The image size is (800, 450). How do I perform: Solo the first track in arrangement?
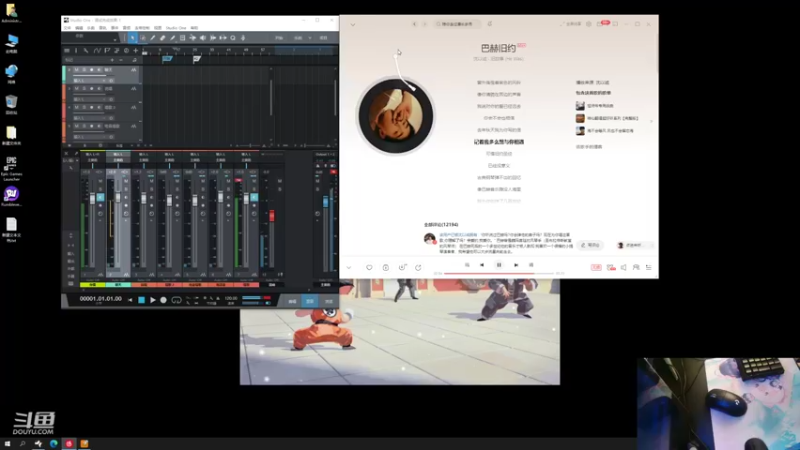coord(84,70)
